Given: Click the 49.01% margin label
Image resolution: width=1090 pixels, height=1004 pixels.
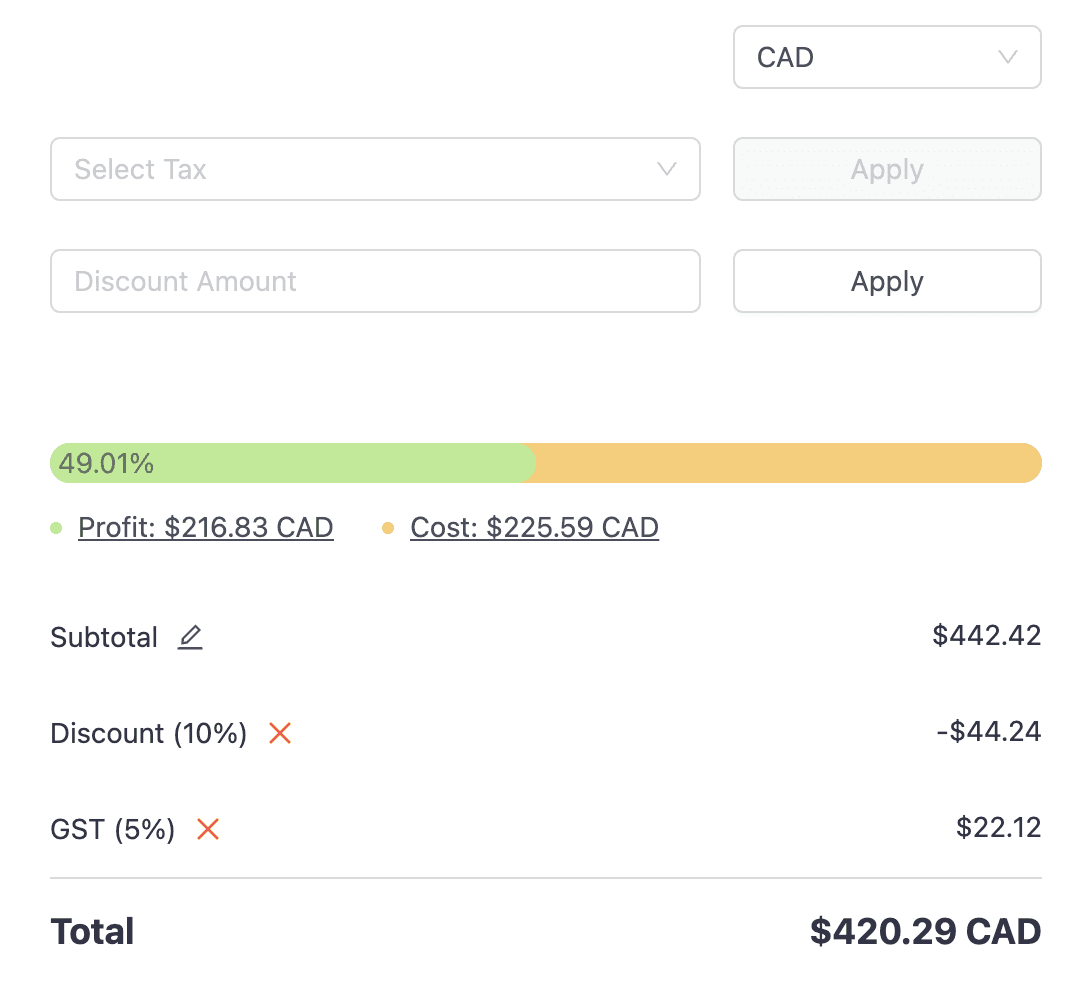Looking at the screenshot, I should (x=106, y=464).
